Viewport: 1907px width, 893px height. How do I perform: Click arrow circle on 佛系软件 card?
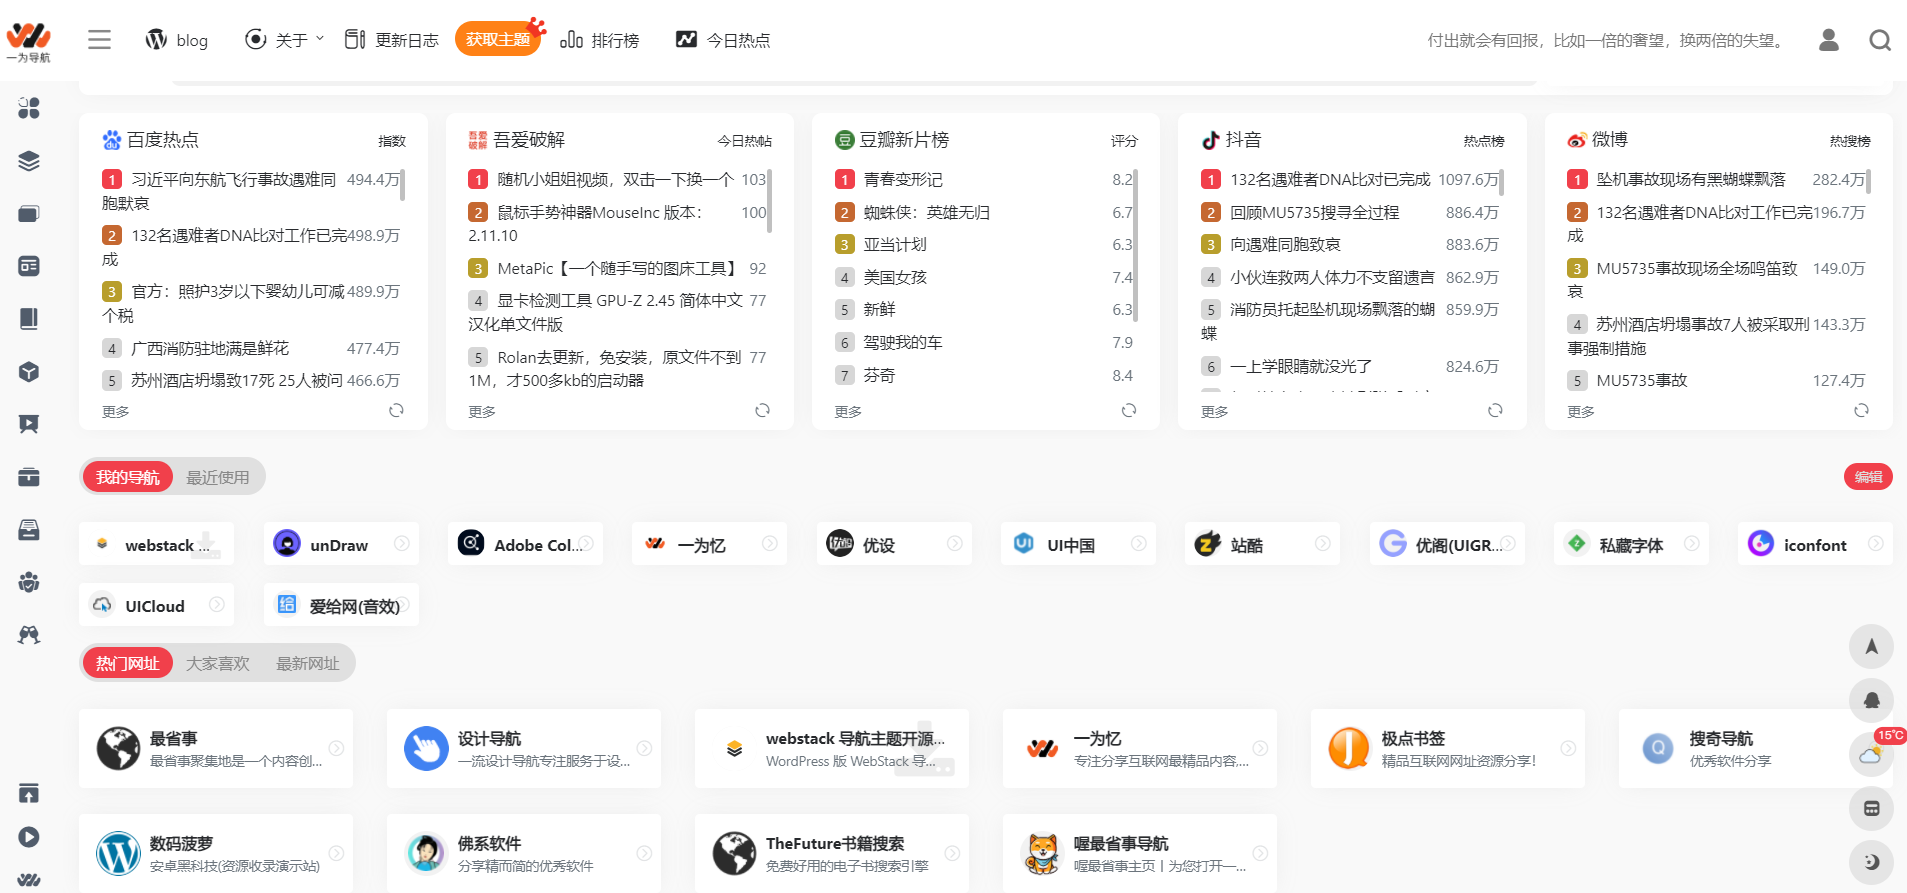click(x=644, y=853)
